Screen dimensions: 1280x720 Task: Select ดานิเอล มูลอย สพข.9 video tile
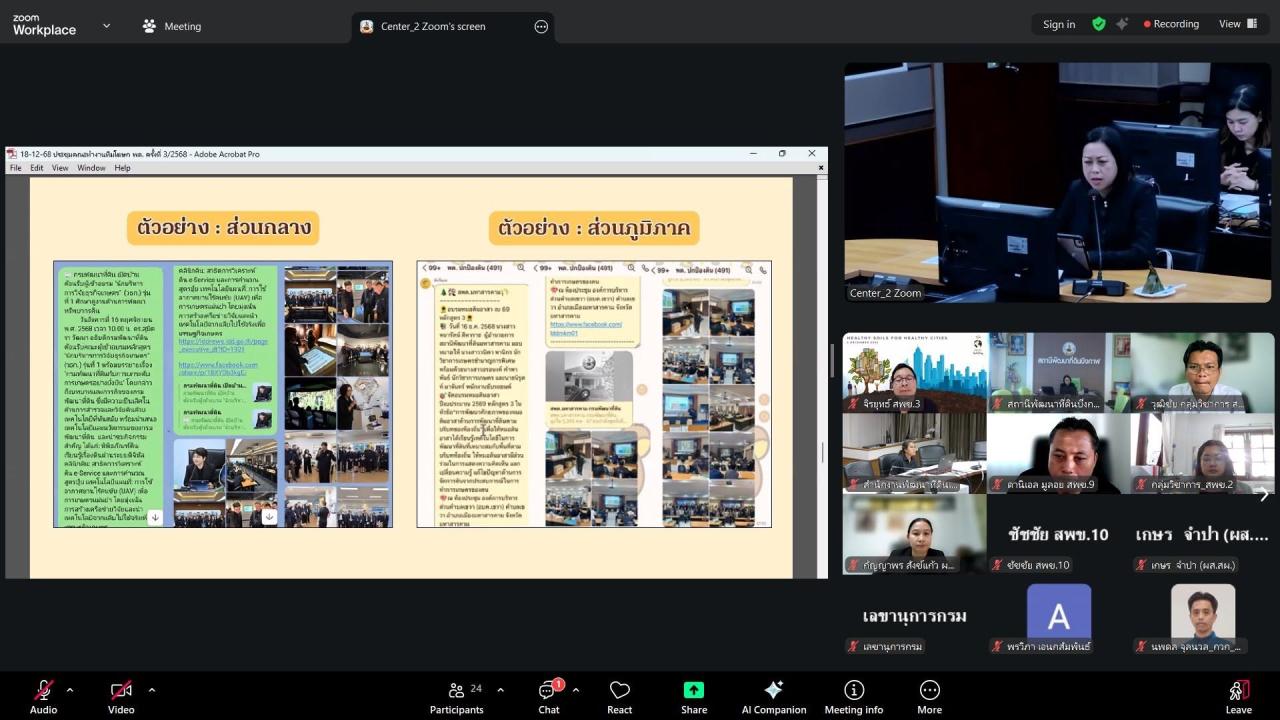pyautogui.click(x=1059, y=454)
